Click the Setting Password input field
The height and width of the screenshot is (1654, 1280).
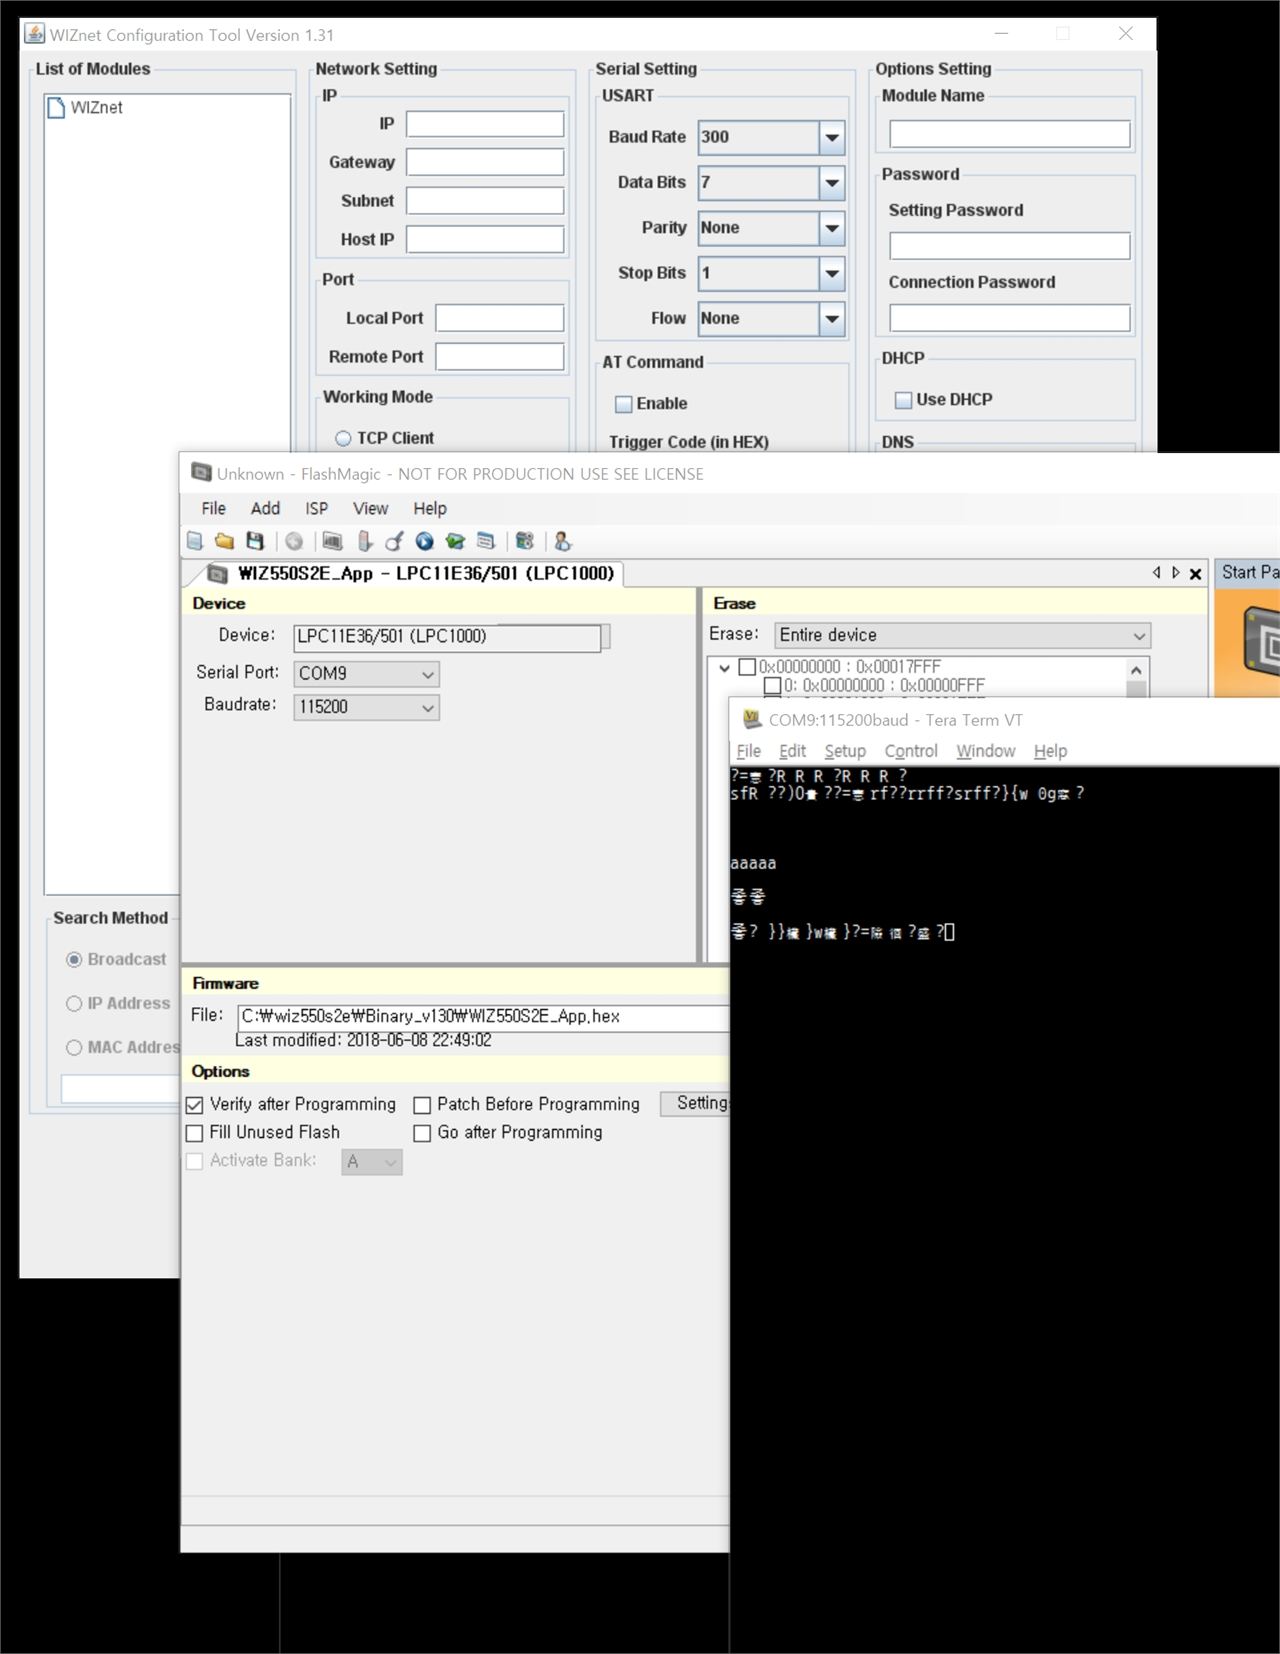tap(1010, 246)
